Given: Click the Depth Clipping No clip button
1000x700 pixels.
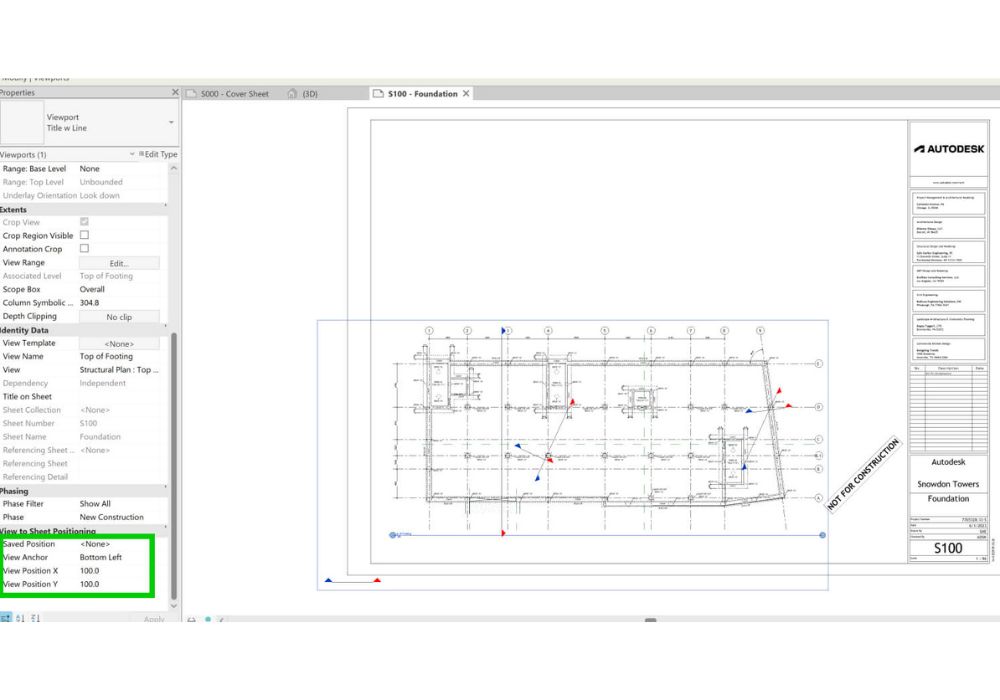Looking at the screenshot, I should tap(119, 317).
